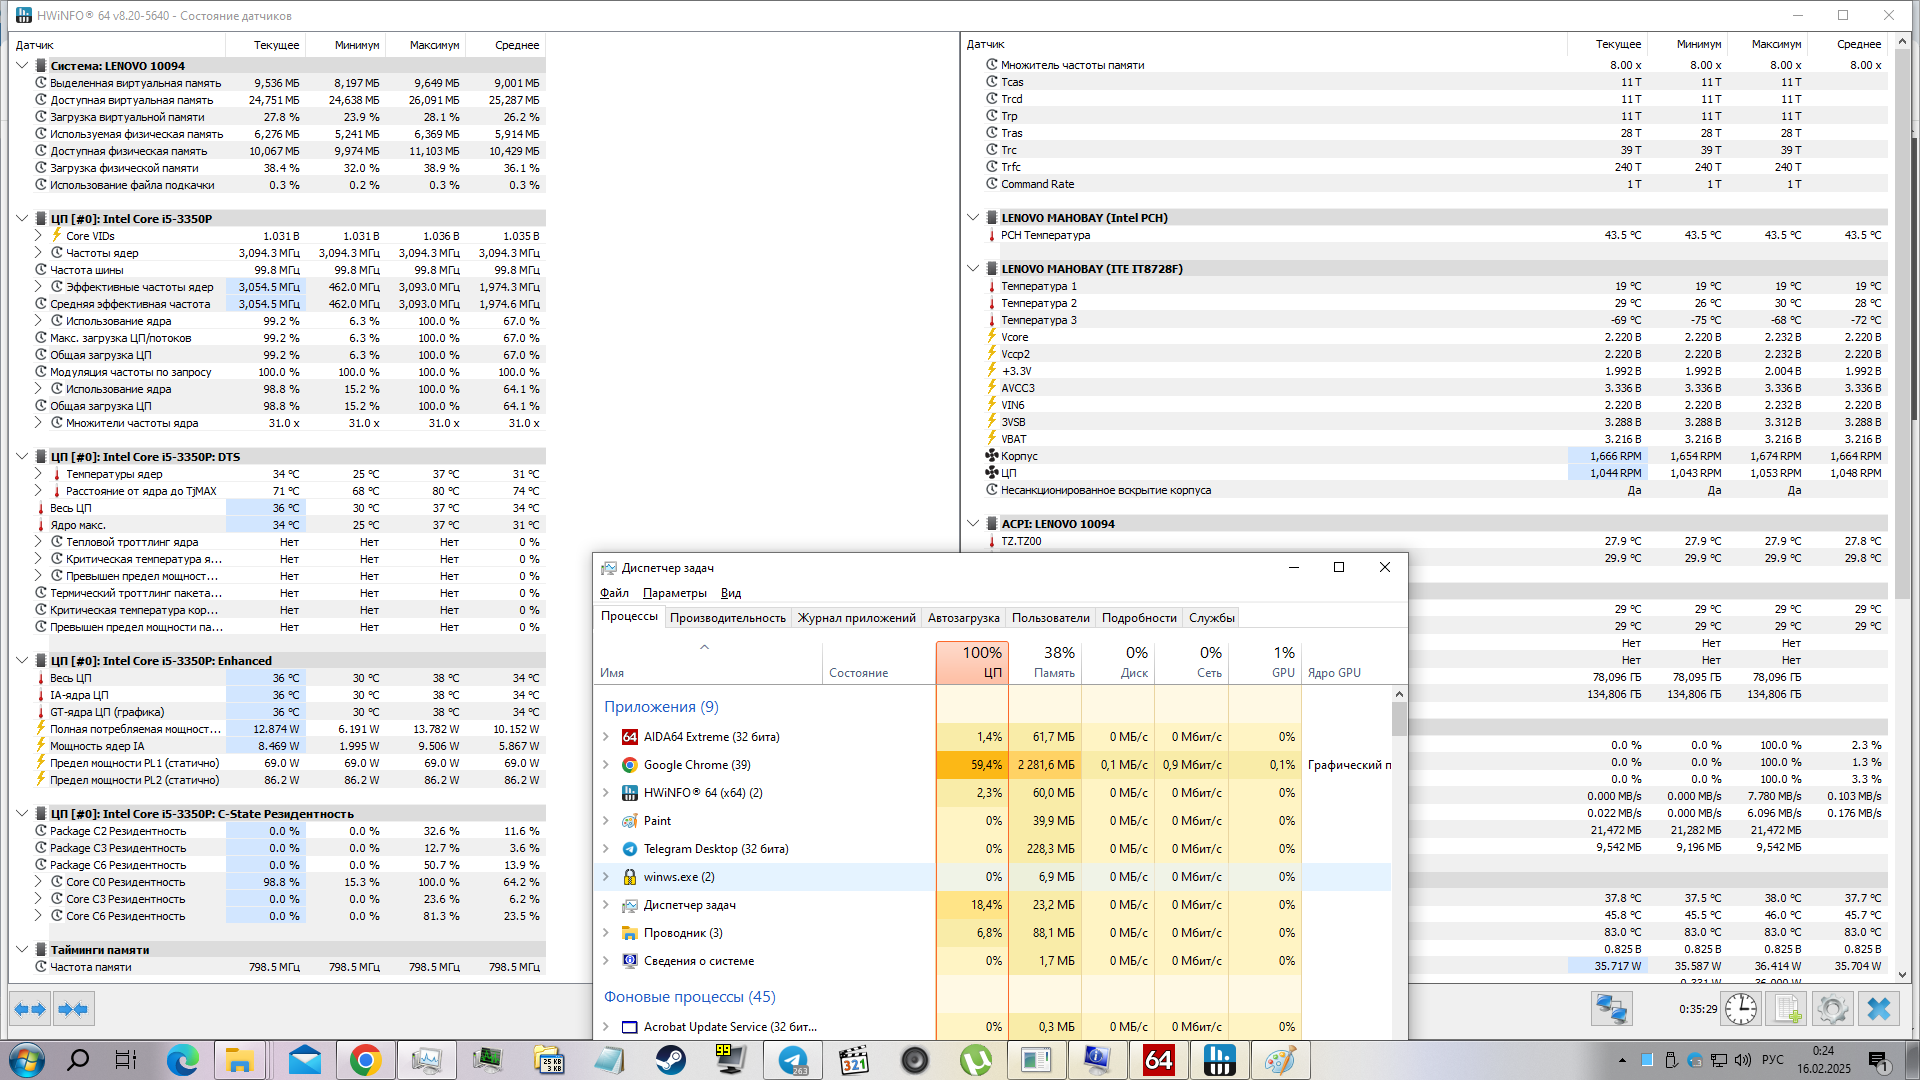The width and height of the screenshot is (1920, 1080).
Task: Switch to the 'Подробности' tab
Action: [x=1139, y=618]
